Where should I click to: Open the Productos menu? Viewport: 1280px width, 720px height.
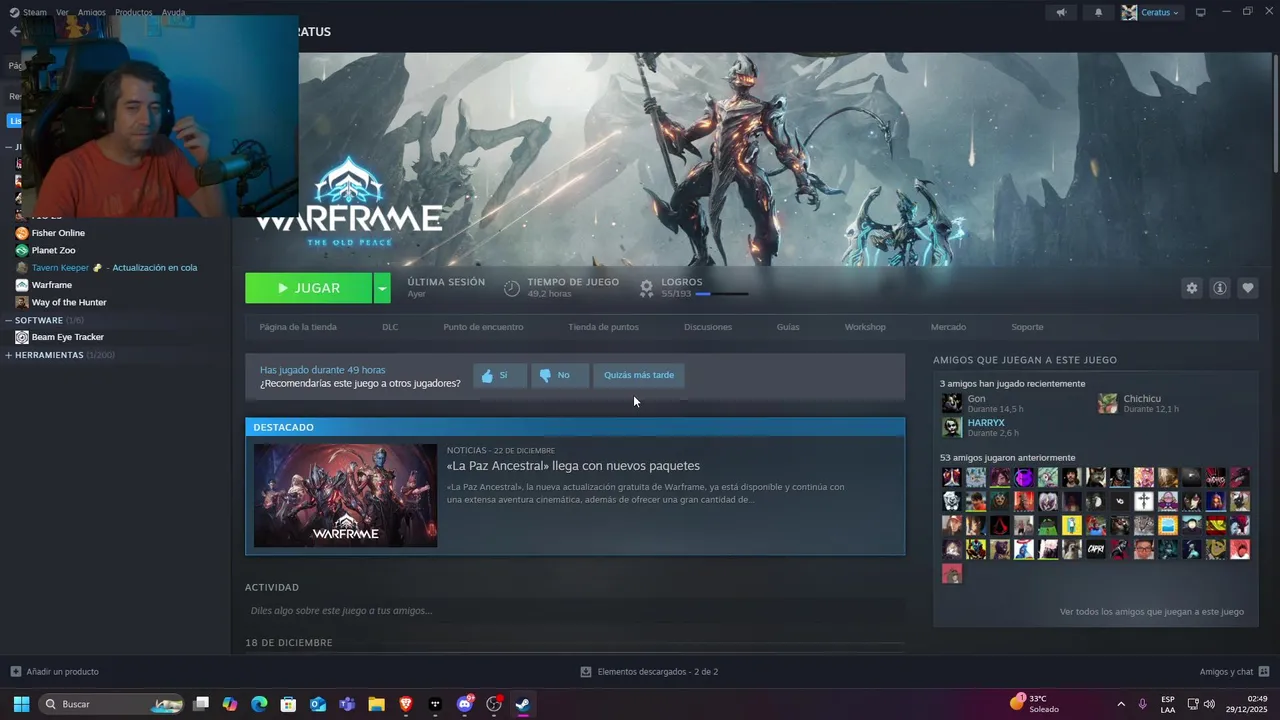click(x=133, y=12)
